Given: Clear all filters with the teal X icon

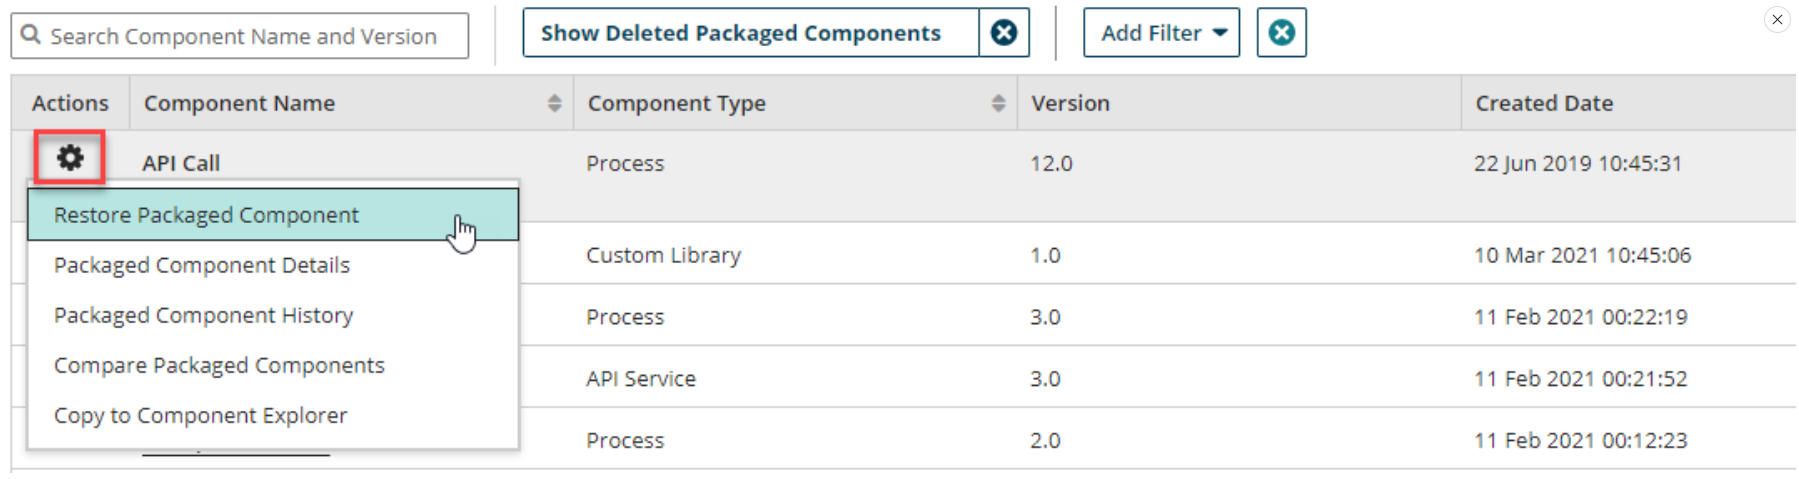Looking at the screenshot, I should 1281,33.
